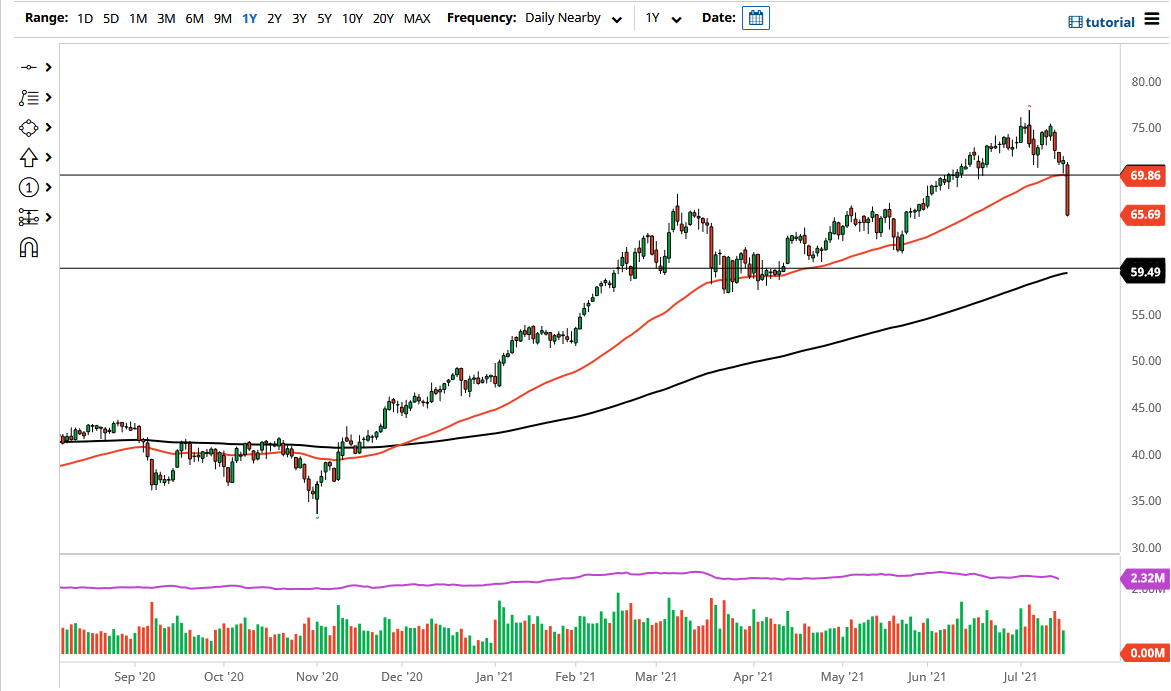Activate the MAX range option
Image resolution: width=1171 pixels, height=691 pixels.
pos(417,17)
